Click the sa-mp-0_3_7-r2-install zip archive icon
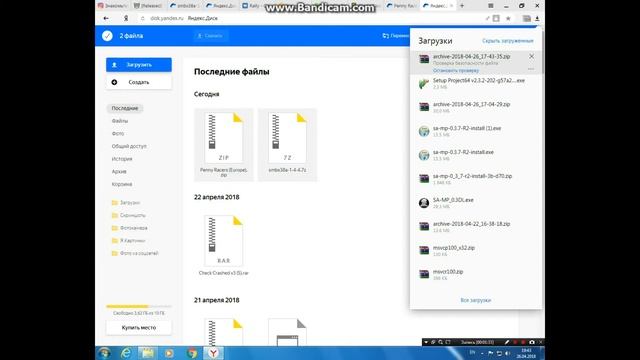 click(x=424, y=179)
